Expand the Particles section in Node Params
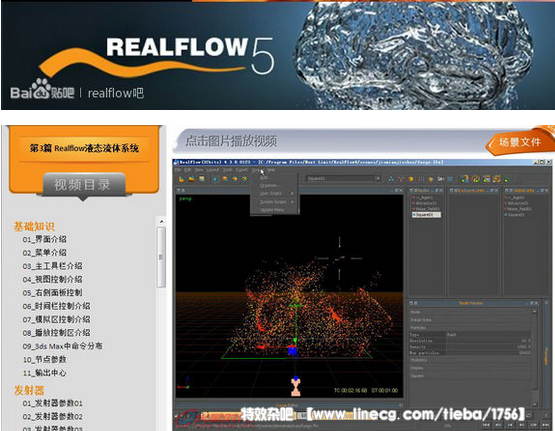This screenshot has width=555, height=431. tap(470, 328)
